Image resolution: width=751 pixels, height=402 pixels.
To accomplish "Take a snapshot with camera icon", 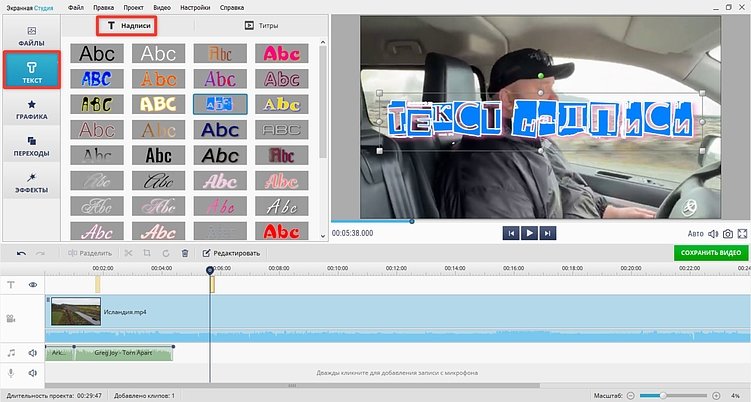I will point(728,233).
